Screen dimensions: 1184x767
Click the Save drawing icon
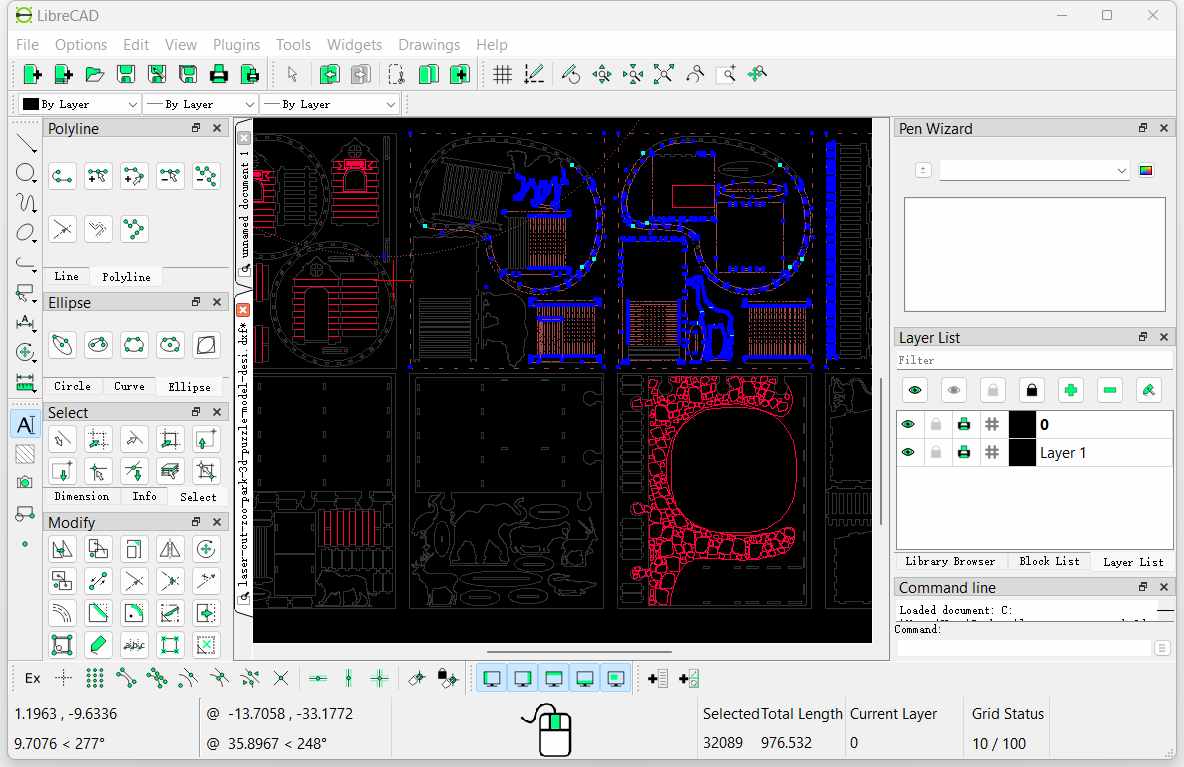[x=125, y=74]
